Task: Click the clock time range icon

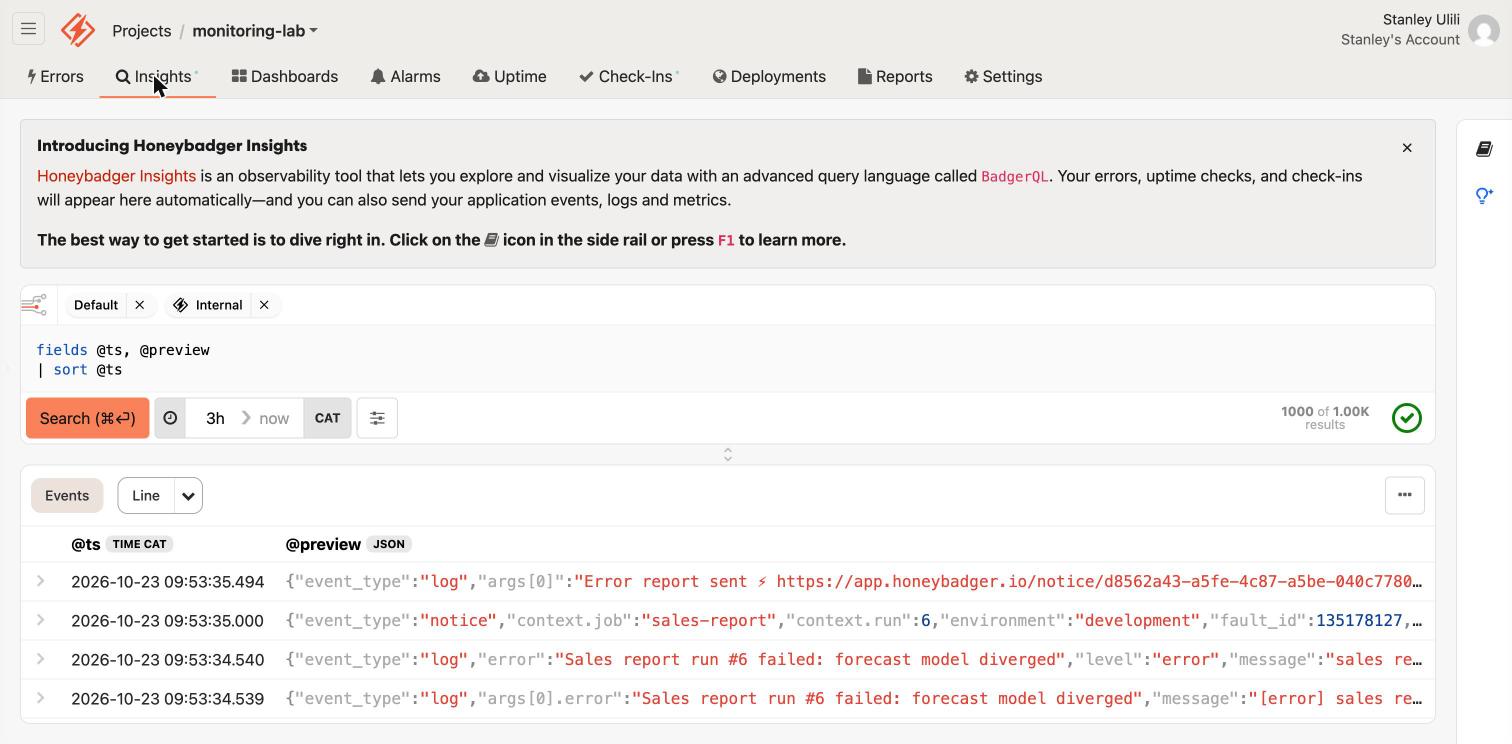Action: point(170,418)
